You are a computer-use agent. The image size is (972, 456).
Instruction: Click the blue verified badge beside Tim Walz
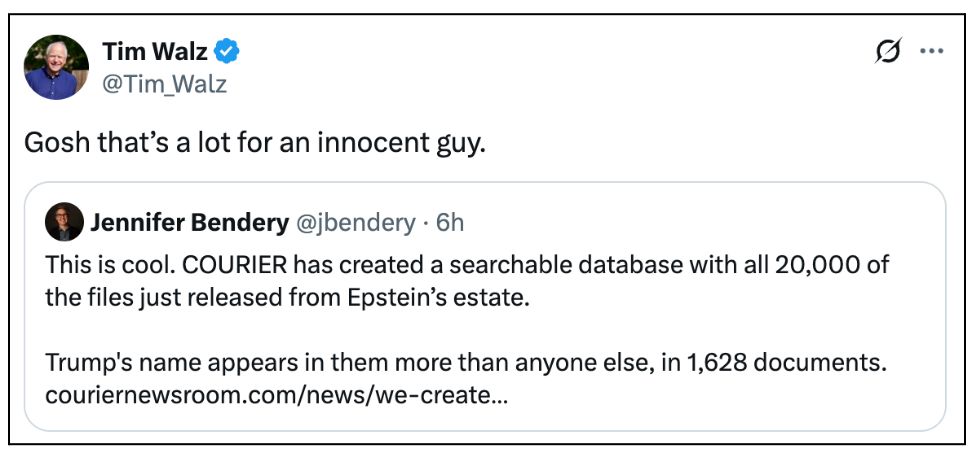[225, 51]
